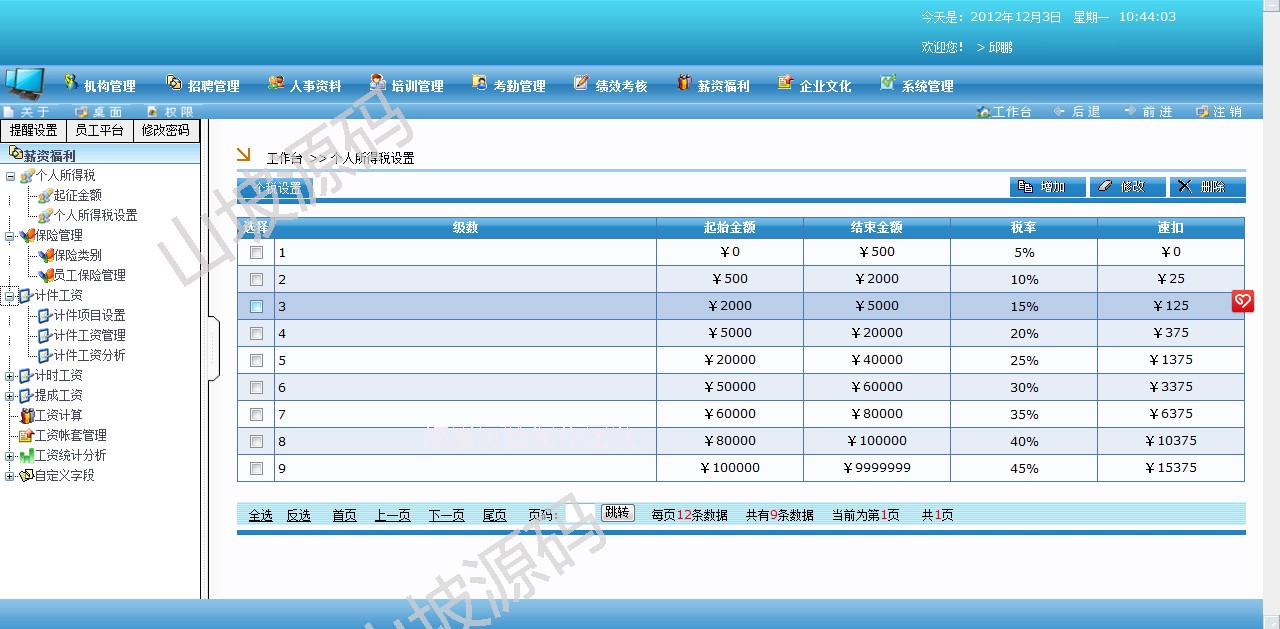Open the 系统管理 menu

[917, 86]
